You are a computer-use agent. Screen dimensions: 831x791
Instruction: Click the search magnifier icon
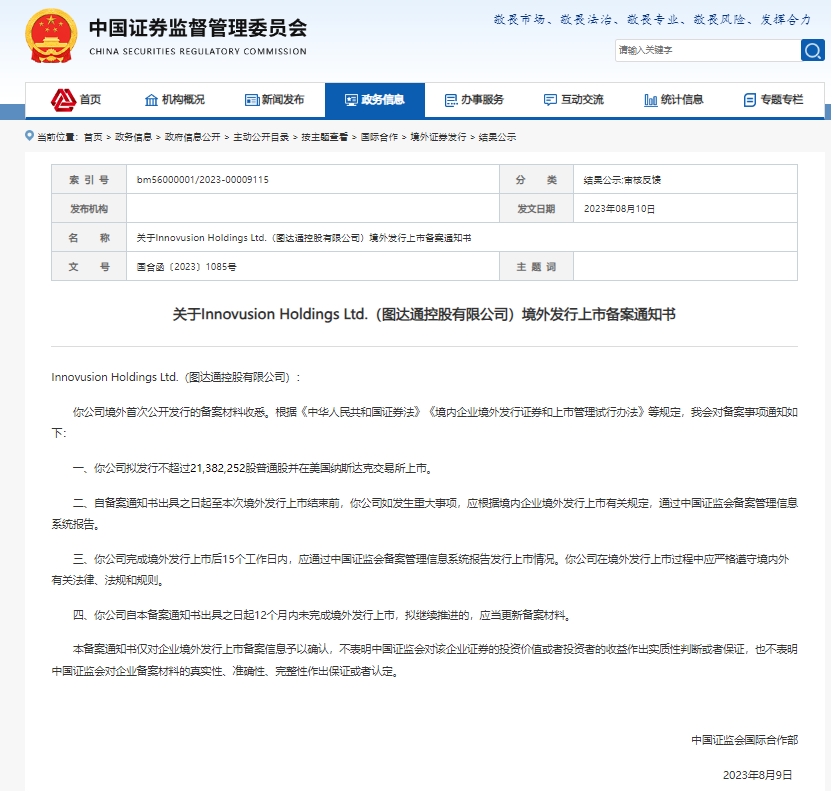click(x=813, y=50)
